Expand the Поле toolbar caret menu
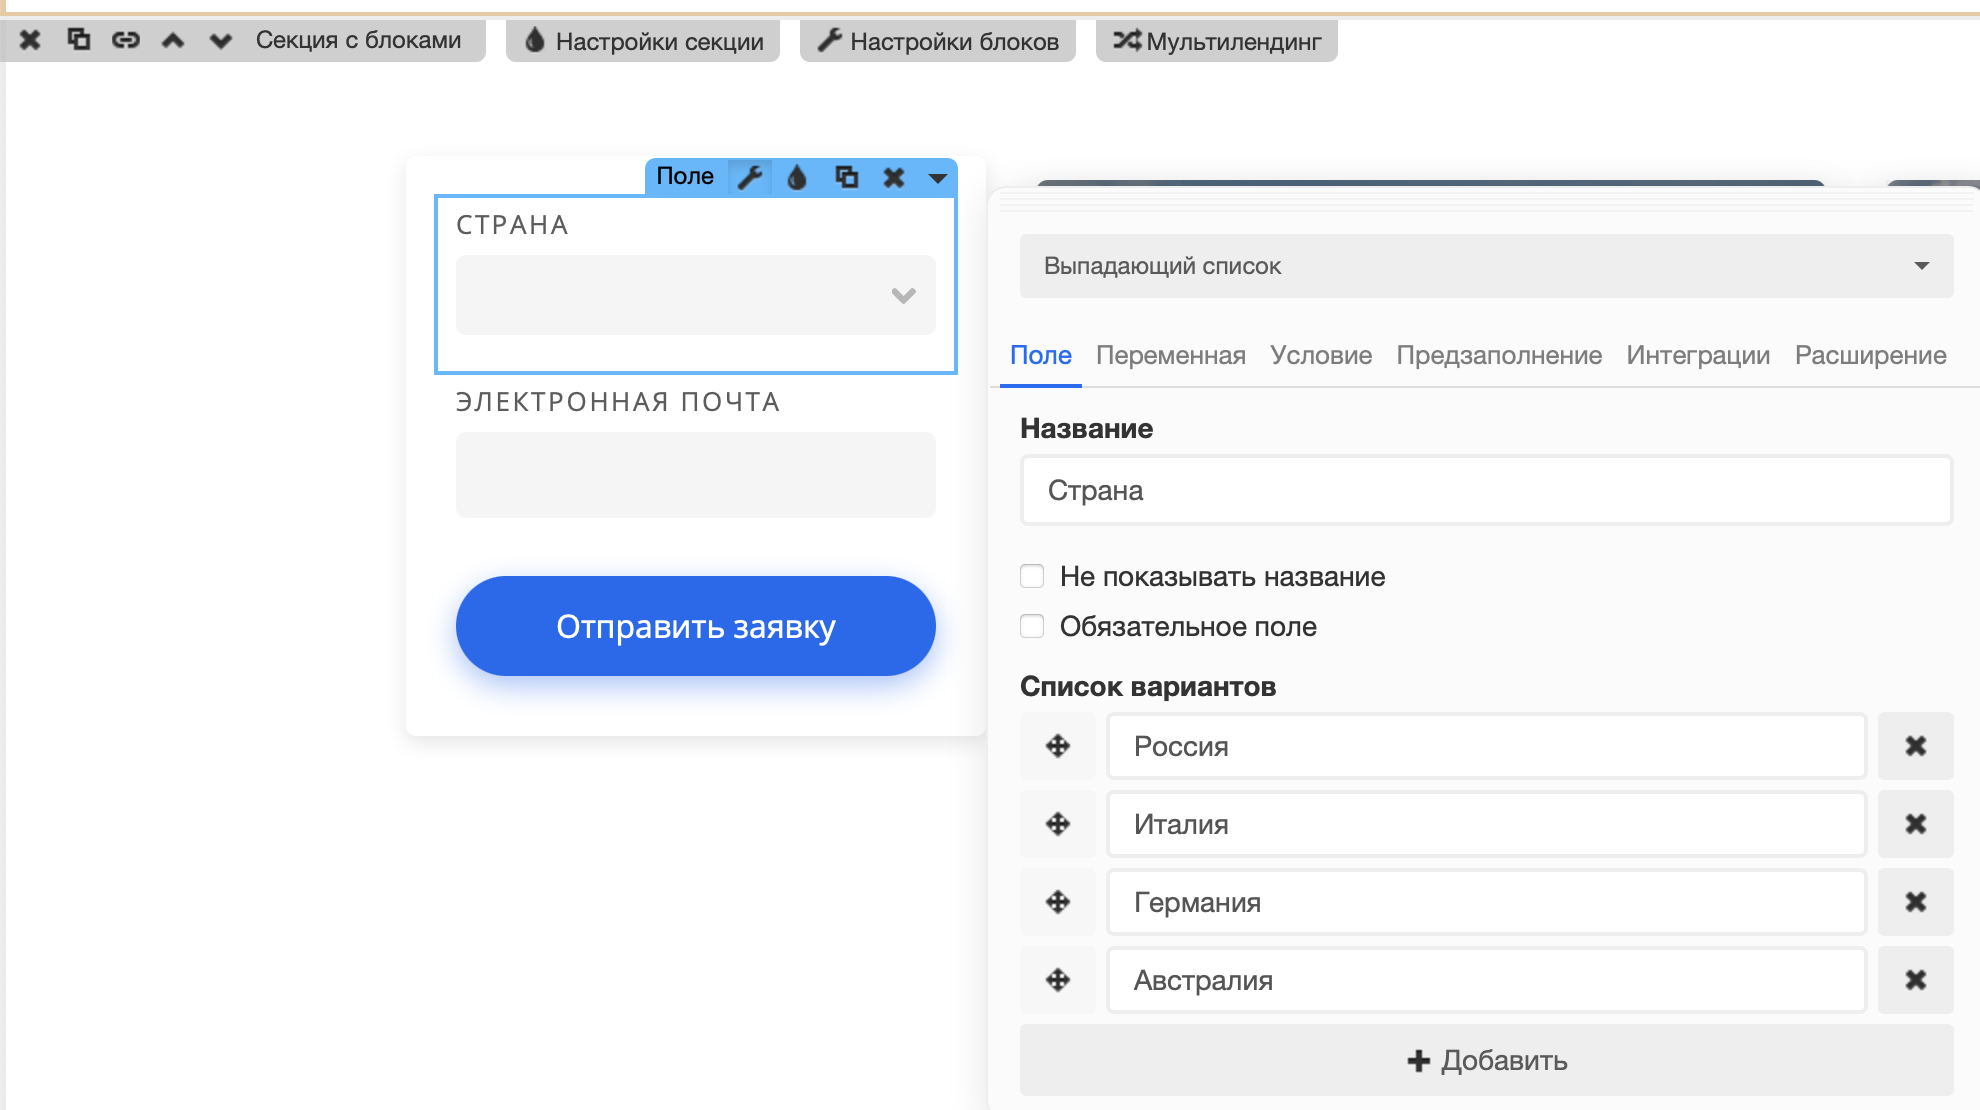This screenshot has width=1980, height=1110. tap(938, 178)
